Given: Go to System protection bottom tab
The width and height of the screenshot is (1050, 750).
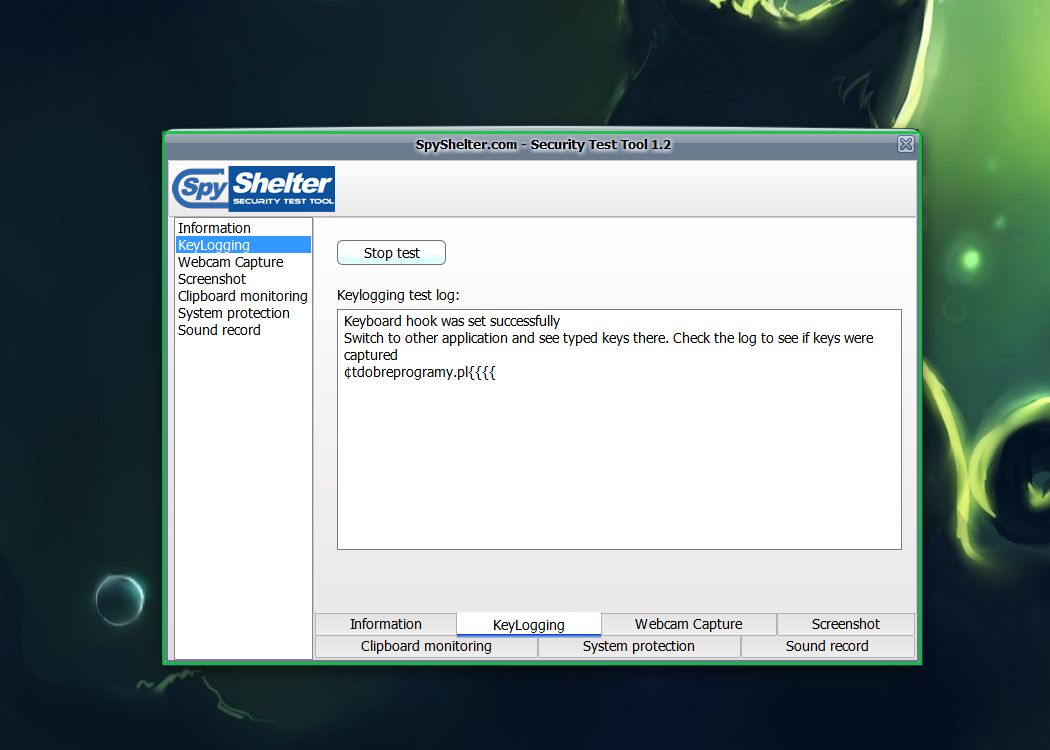Looking at the screenshot, I should point(638,646).
